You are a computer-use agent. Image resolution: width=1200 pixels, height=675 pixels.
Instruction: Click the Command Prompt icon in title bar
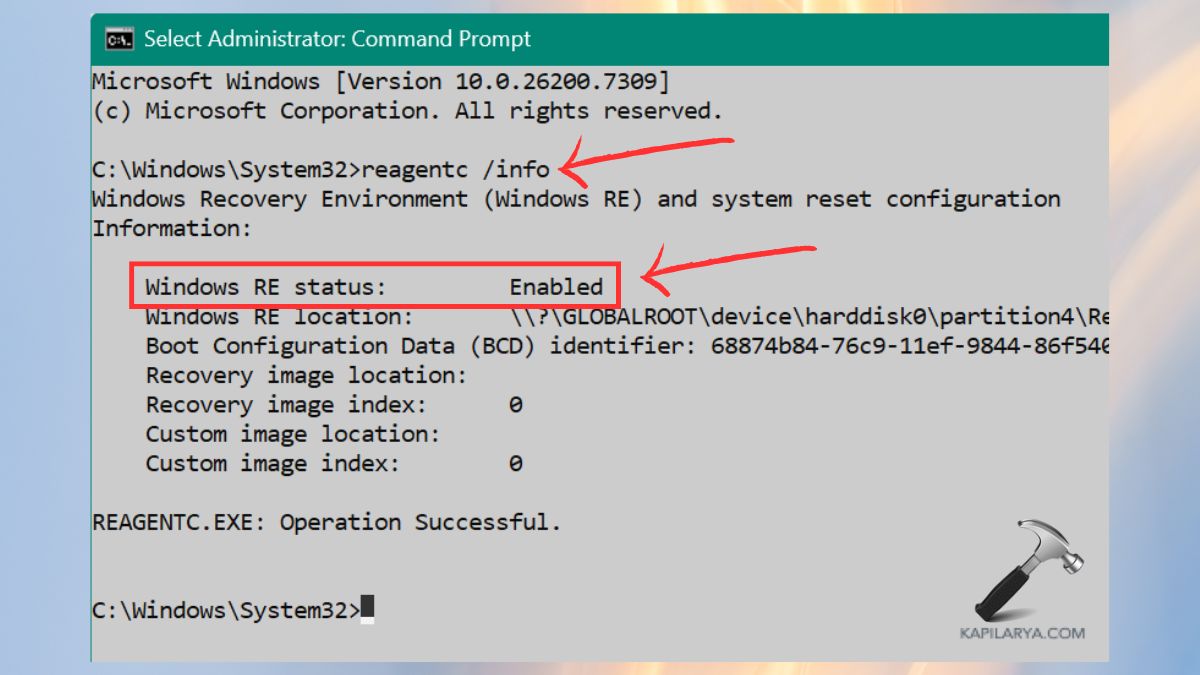[120, 38]
